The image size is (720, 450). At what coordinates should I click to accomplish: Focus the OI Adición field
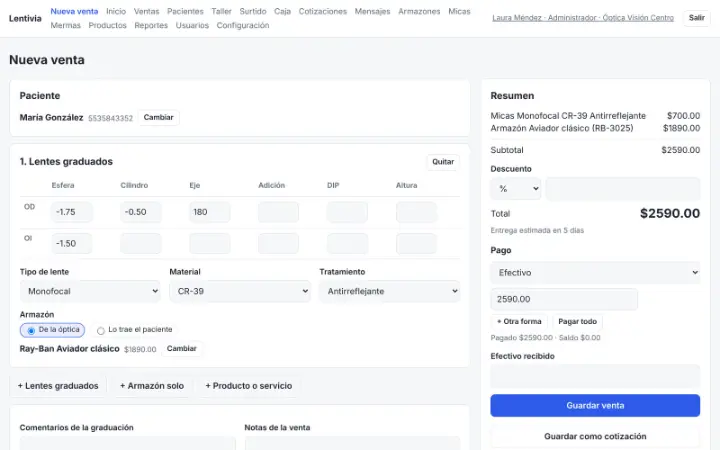coord(278,243)
